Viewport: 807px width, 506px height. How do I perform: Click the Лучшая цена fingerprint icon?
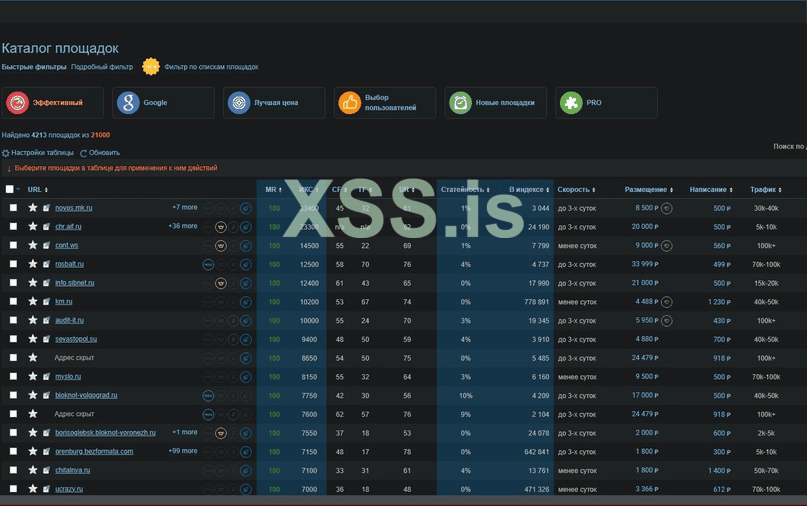238,102
